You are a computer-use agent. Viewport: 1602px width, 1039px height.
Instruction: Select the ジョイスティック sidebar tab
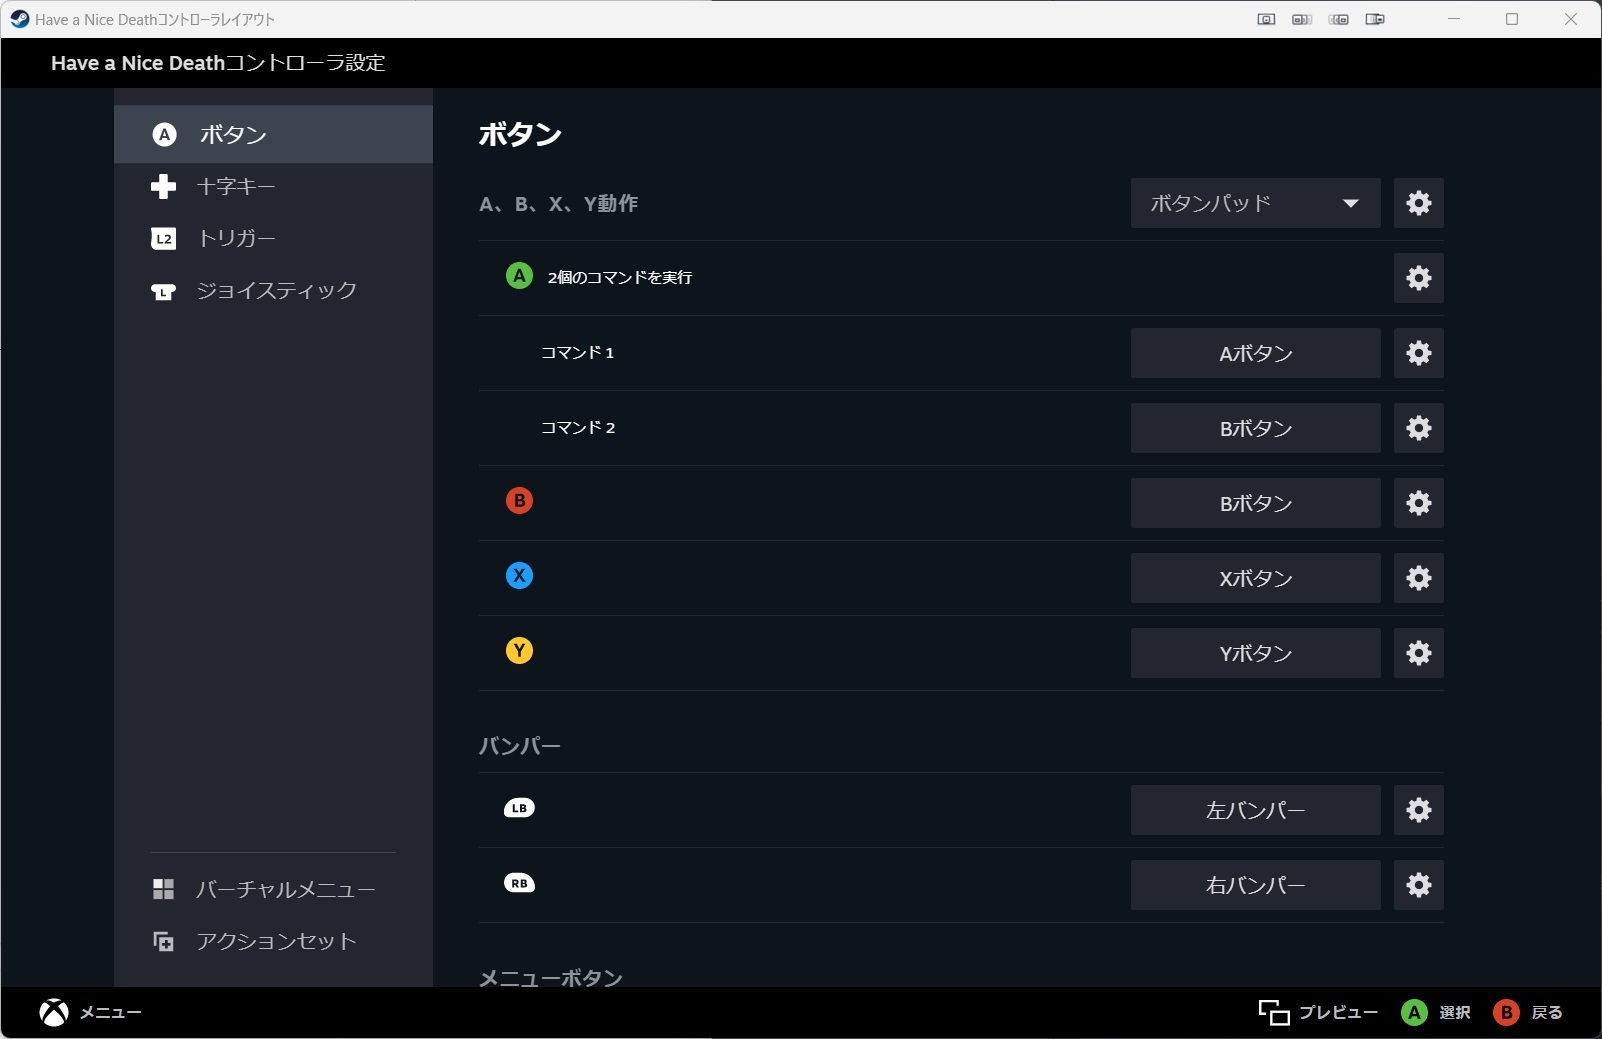[273, 290]
